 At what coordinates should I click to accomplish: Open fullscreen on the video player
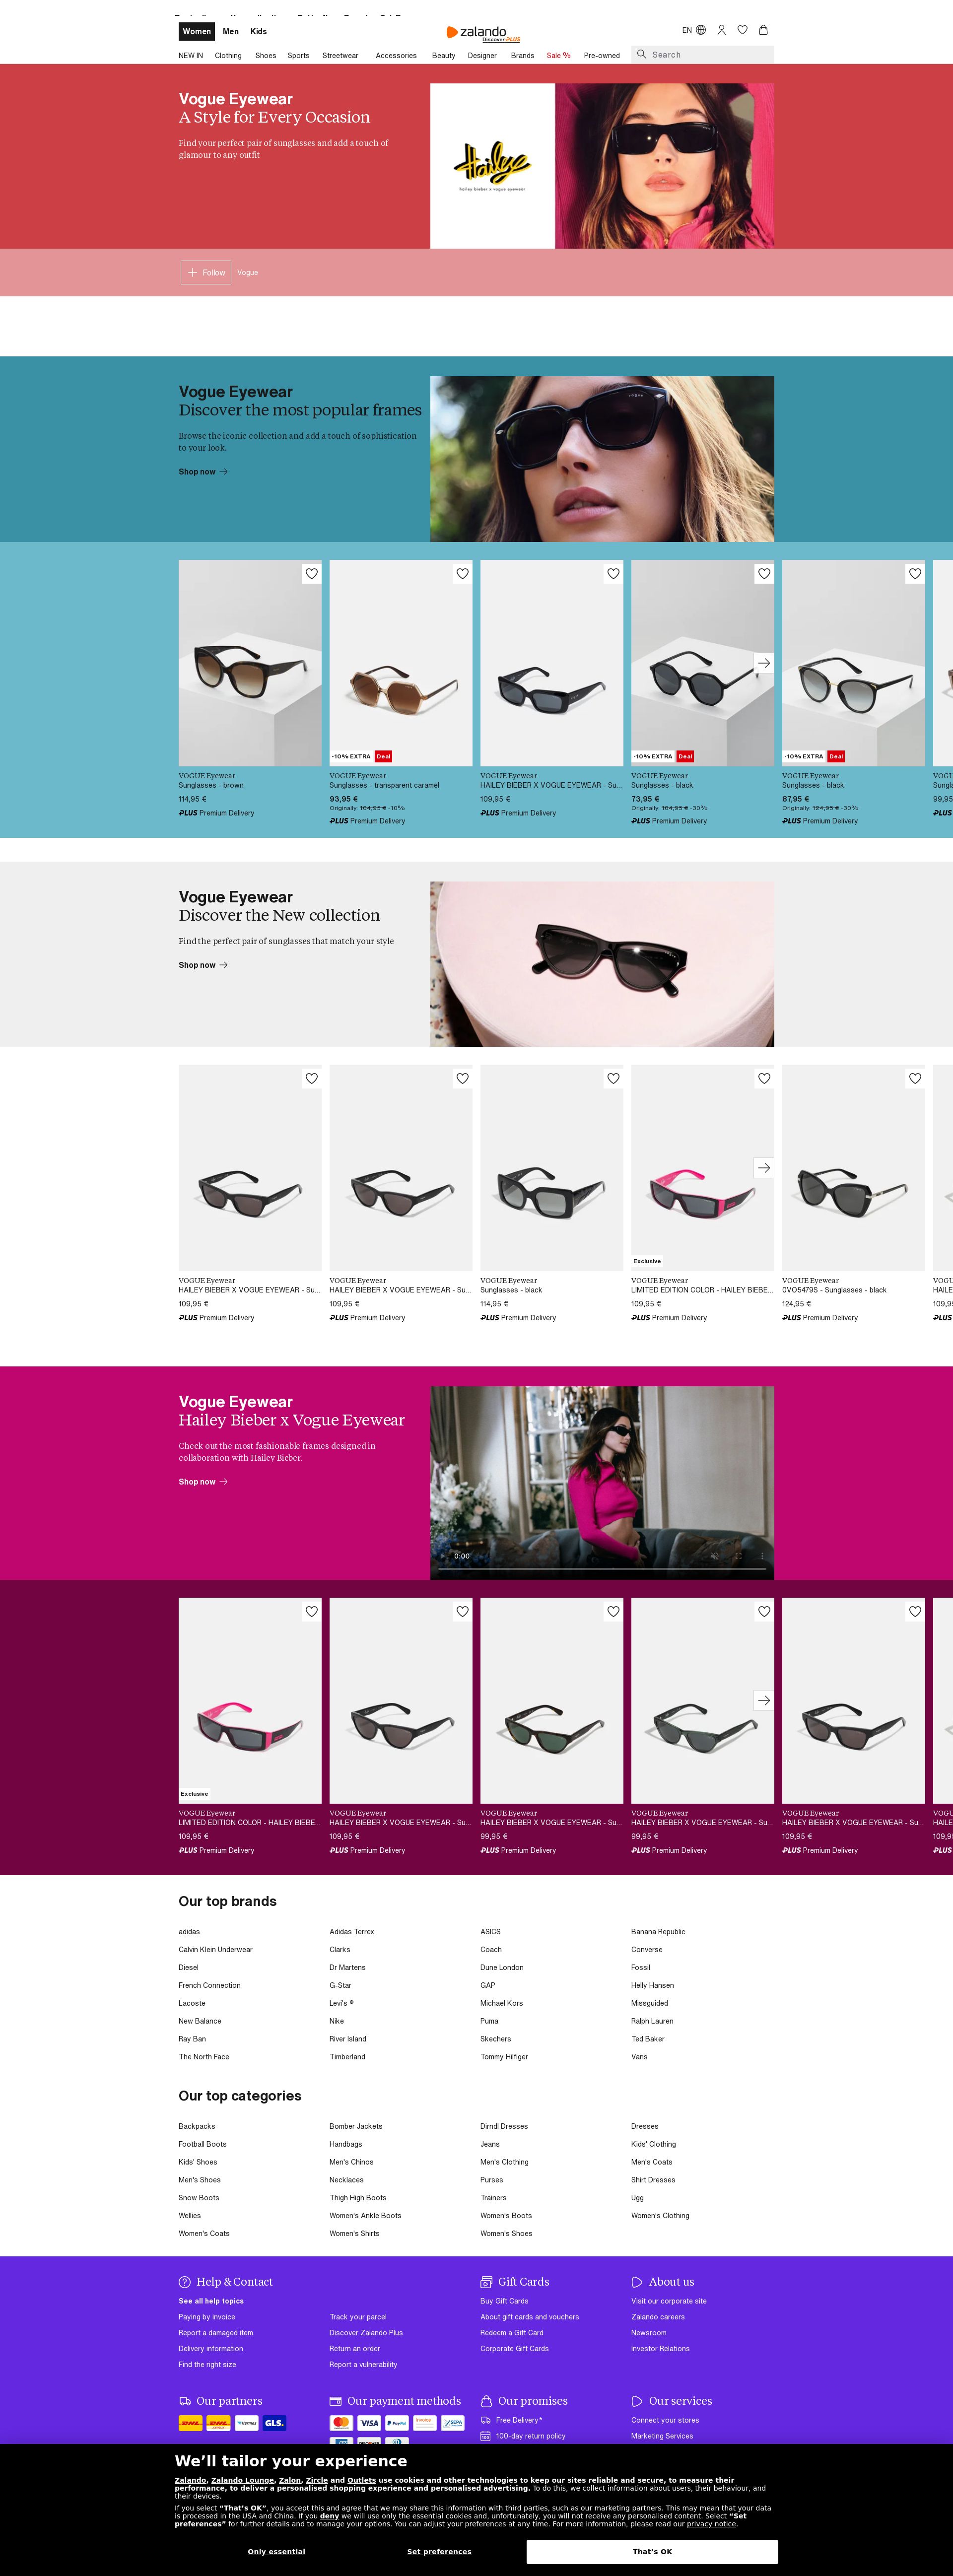(738, 1555)
